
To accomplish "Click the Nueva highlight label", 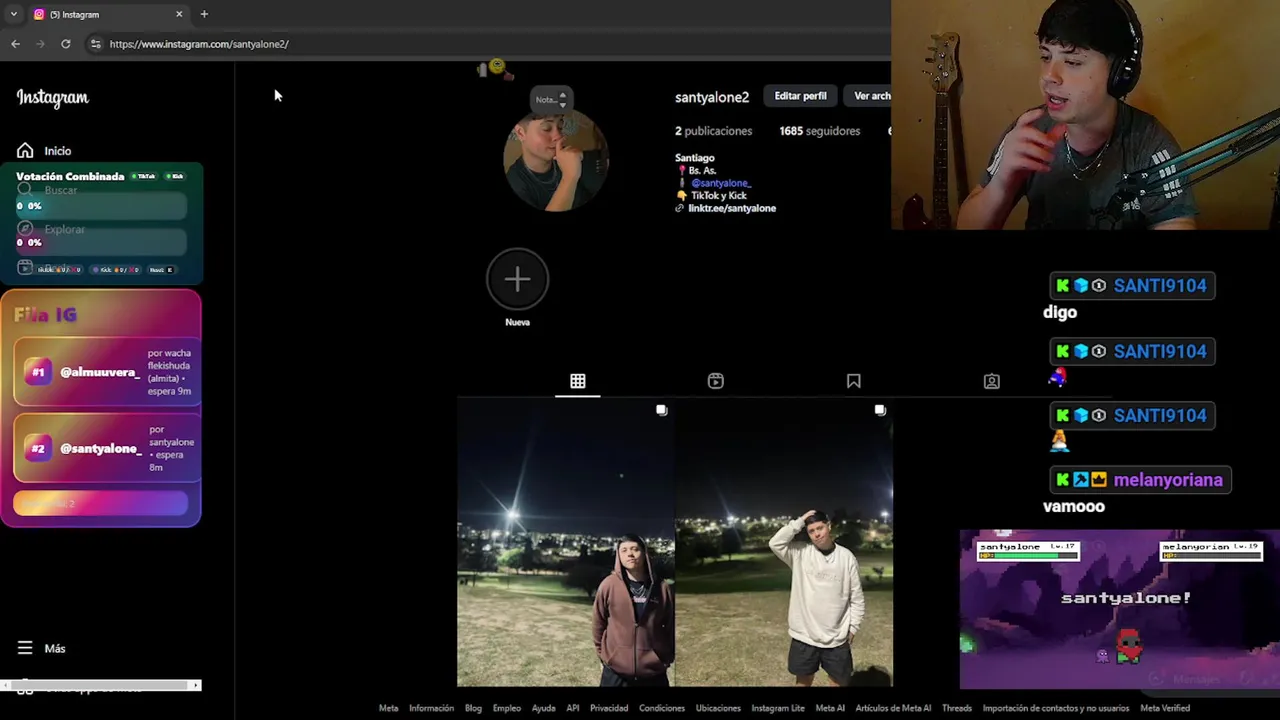I will (x=517, y=322).
